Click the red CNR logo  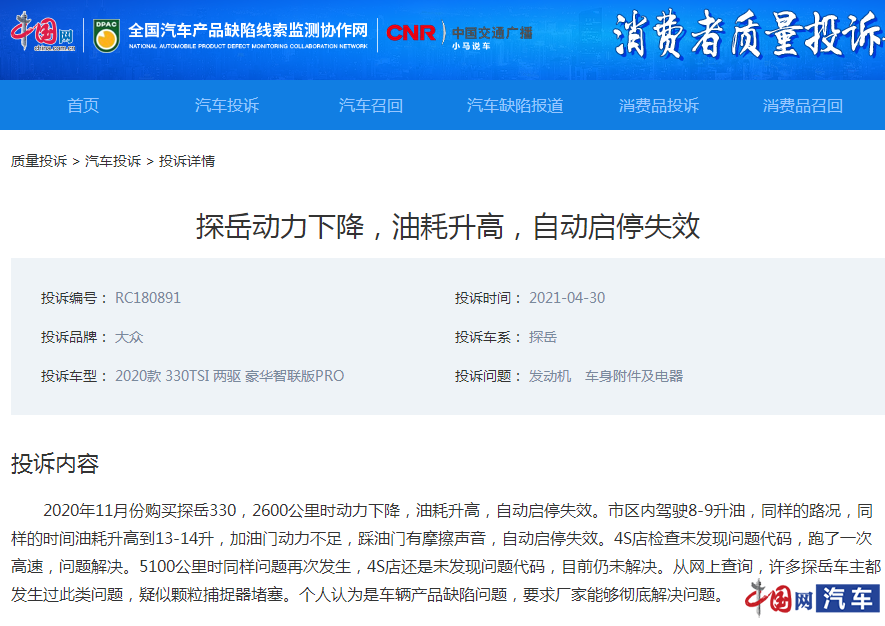pyautogui.click(x=411, y=33)
